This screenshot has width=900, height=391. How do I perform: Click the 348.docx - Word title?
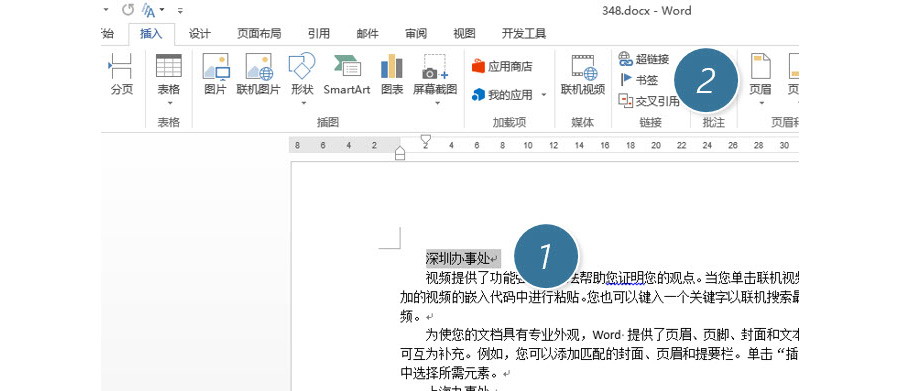[x=646, y=10]
